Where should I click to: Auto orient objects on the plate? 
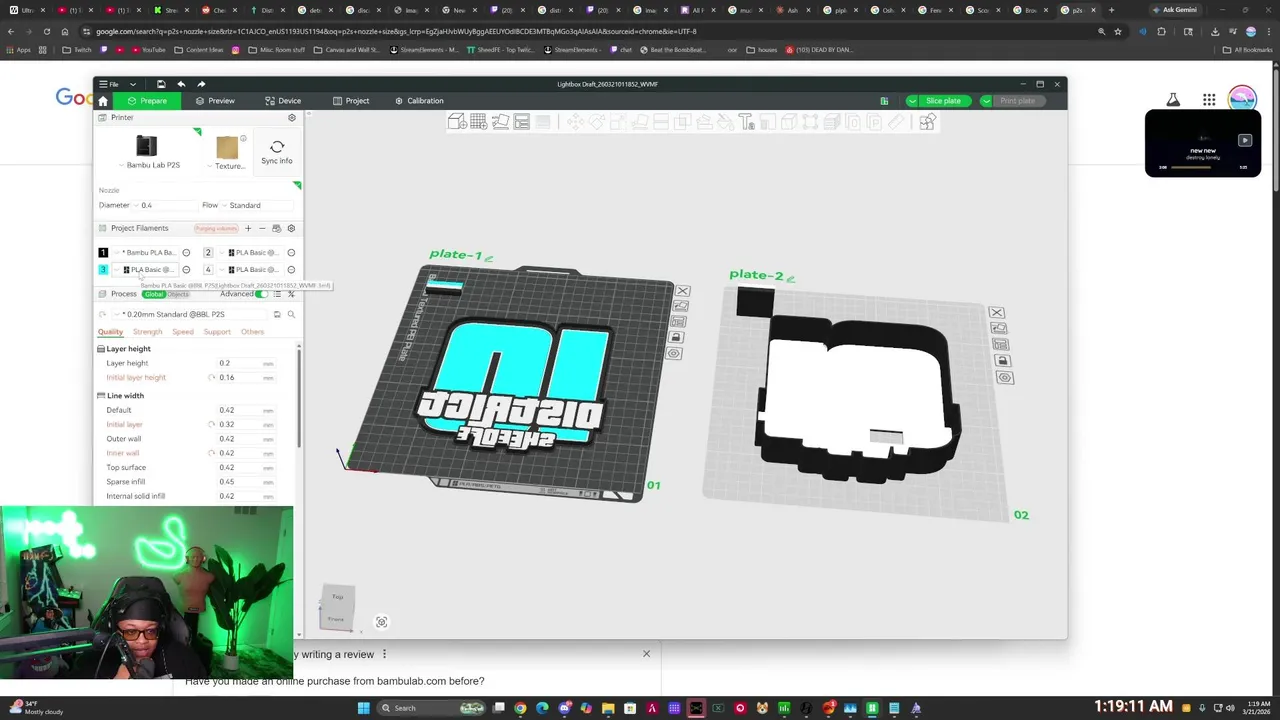click(500, 122)
